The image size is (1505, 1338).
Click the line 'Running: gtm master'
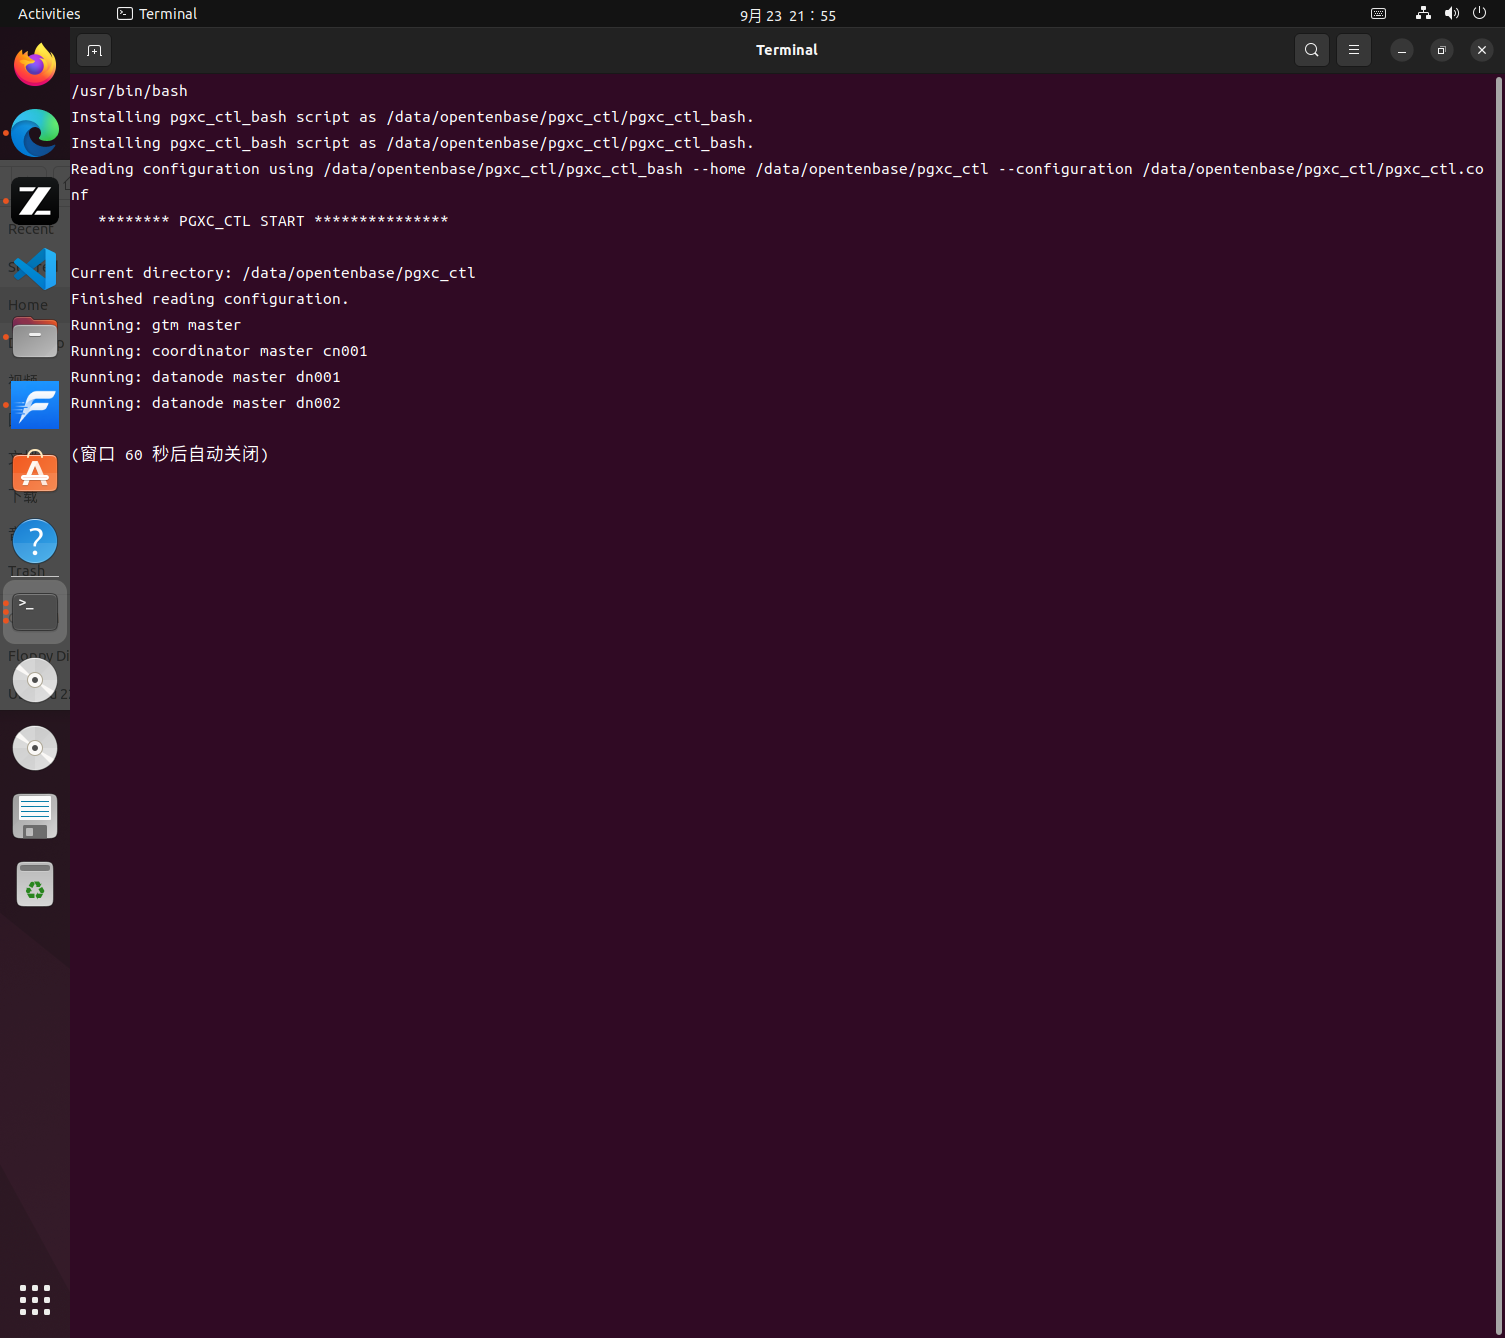156,325
